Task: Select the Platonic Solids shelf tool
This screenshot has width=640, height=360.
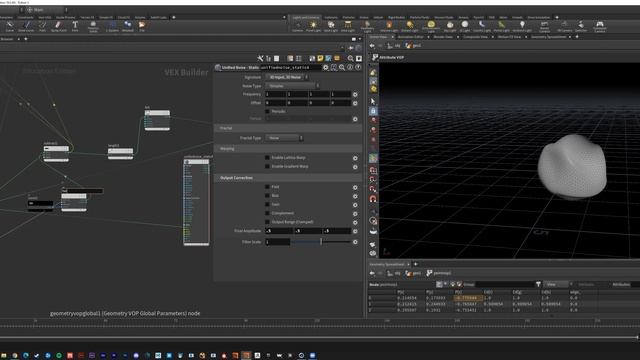Action: coord(93,27)
